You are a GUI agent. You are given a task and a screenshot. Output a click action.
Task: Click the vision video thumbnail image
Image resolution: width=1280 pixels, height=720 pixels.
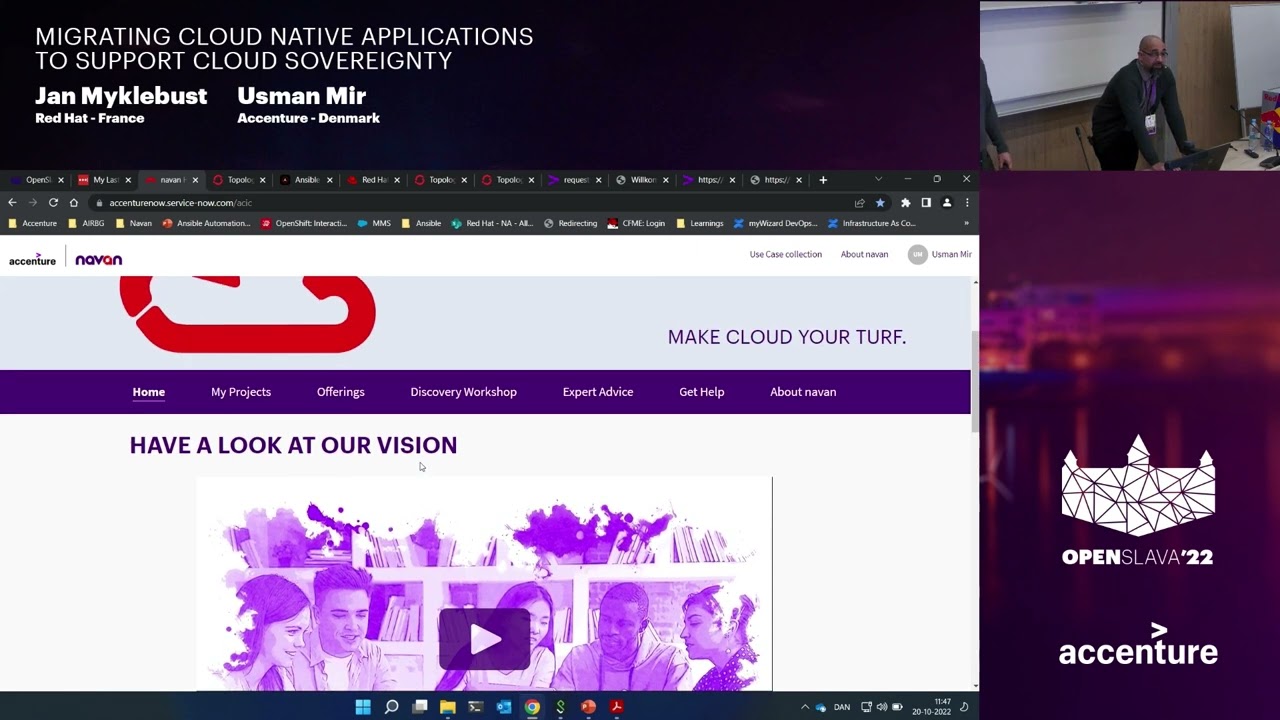[484, 584]
